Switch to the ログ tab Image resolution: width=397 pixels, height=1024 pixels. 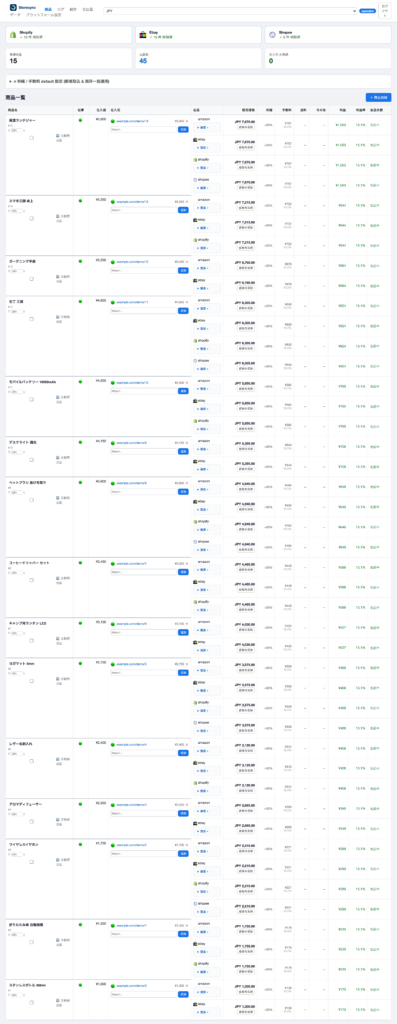(61, 9)
